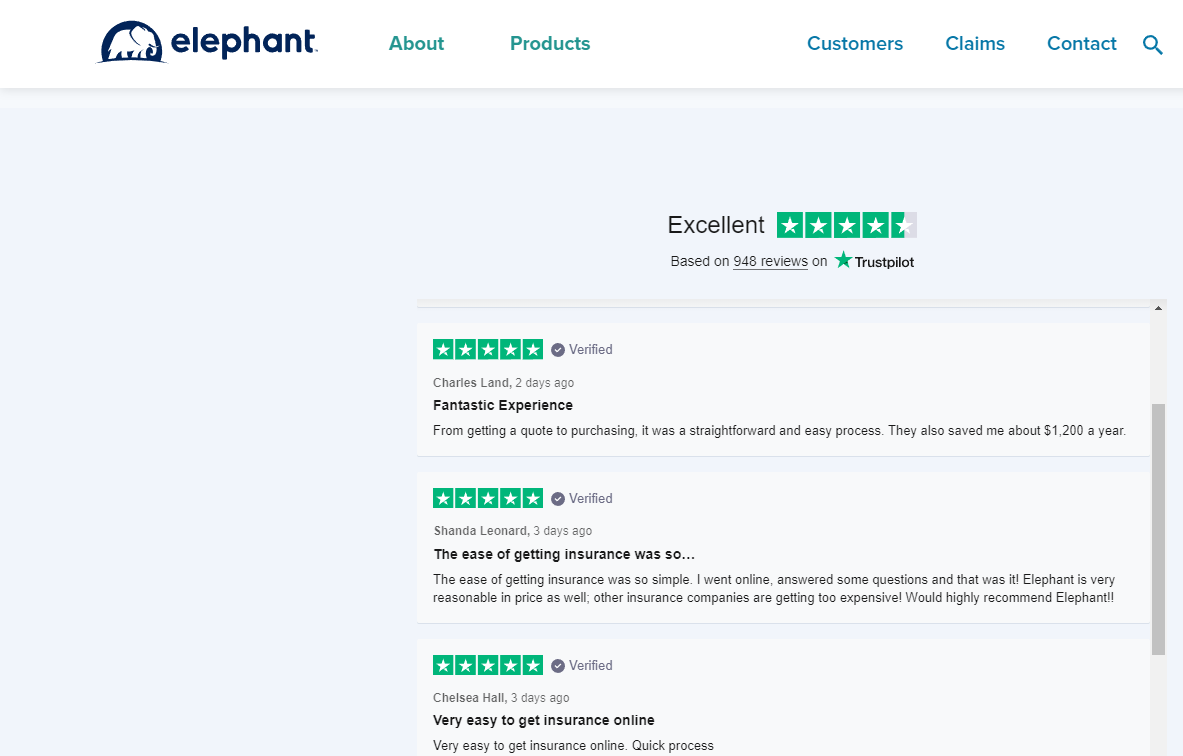Click the reviews scrollbar up arrow

1158,308
